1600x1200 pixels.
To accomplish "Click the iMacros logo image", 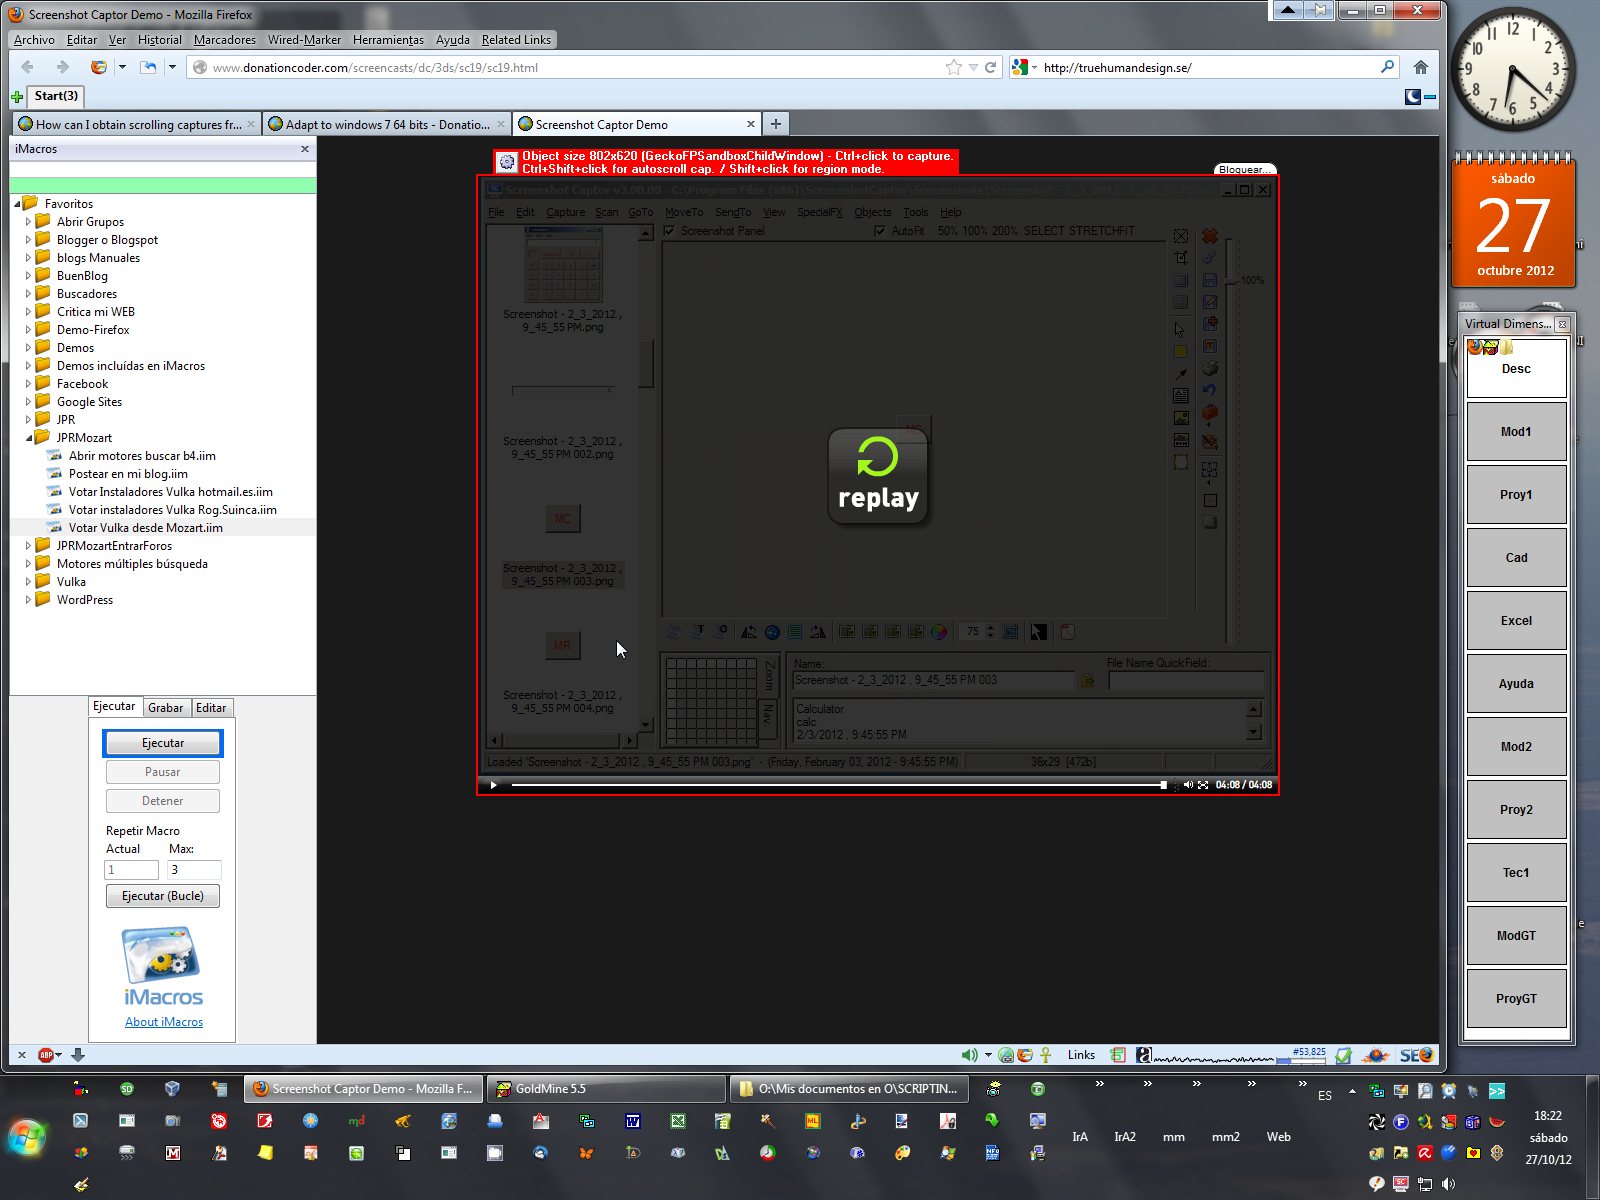I will click(163, 967).
